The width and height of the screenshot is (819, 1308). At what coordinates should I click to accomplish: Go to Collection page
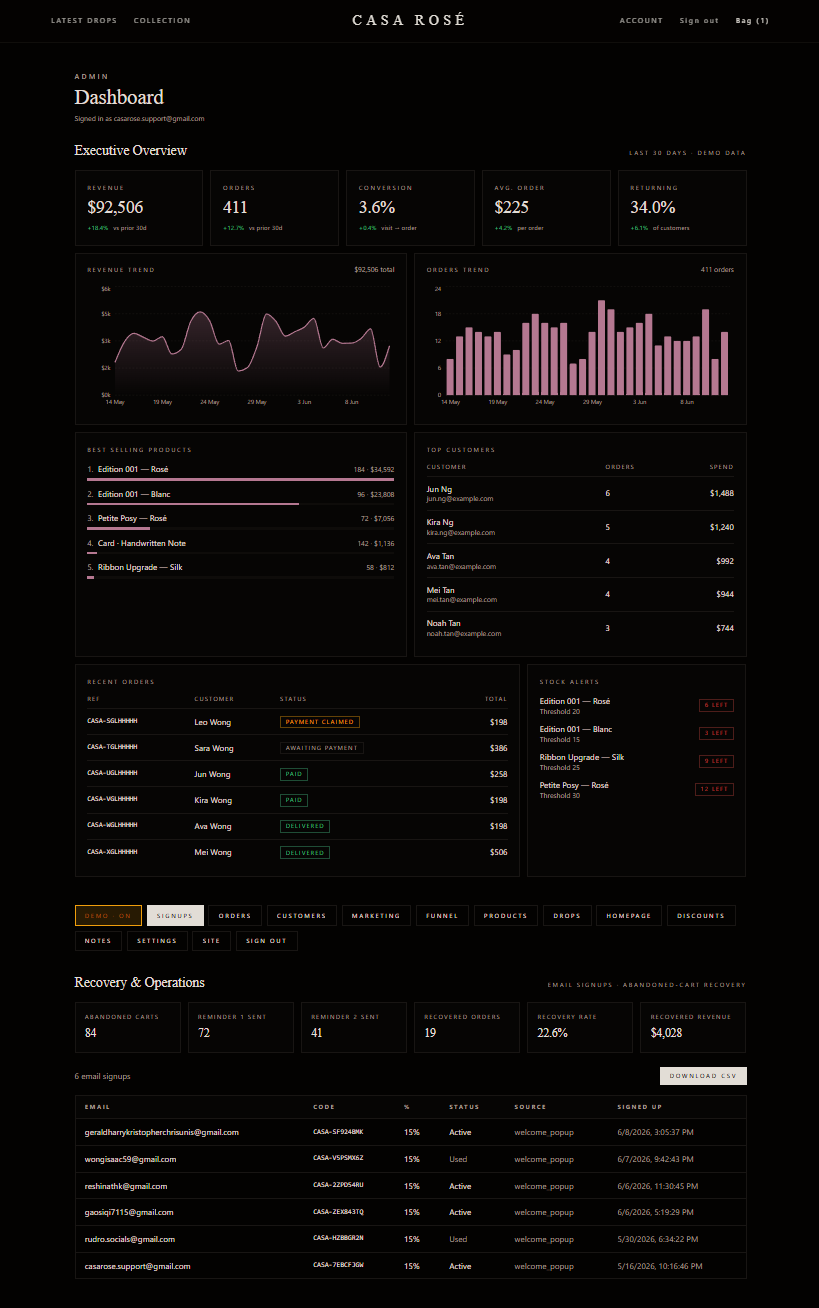tap(162, 20)
